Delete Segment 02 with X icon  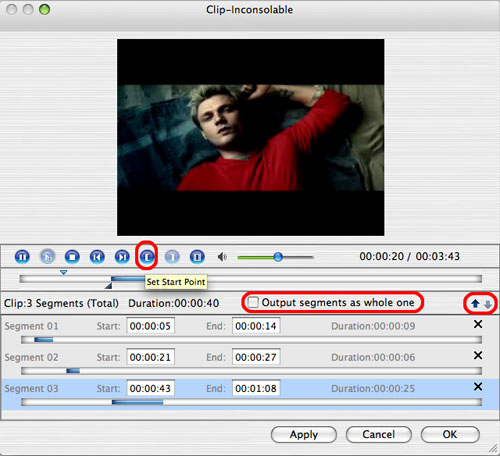(478, 355)
